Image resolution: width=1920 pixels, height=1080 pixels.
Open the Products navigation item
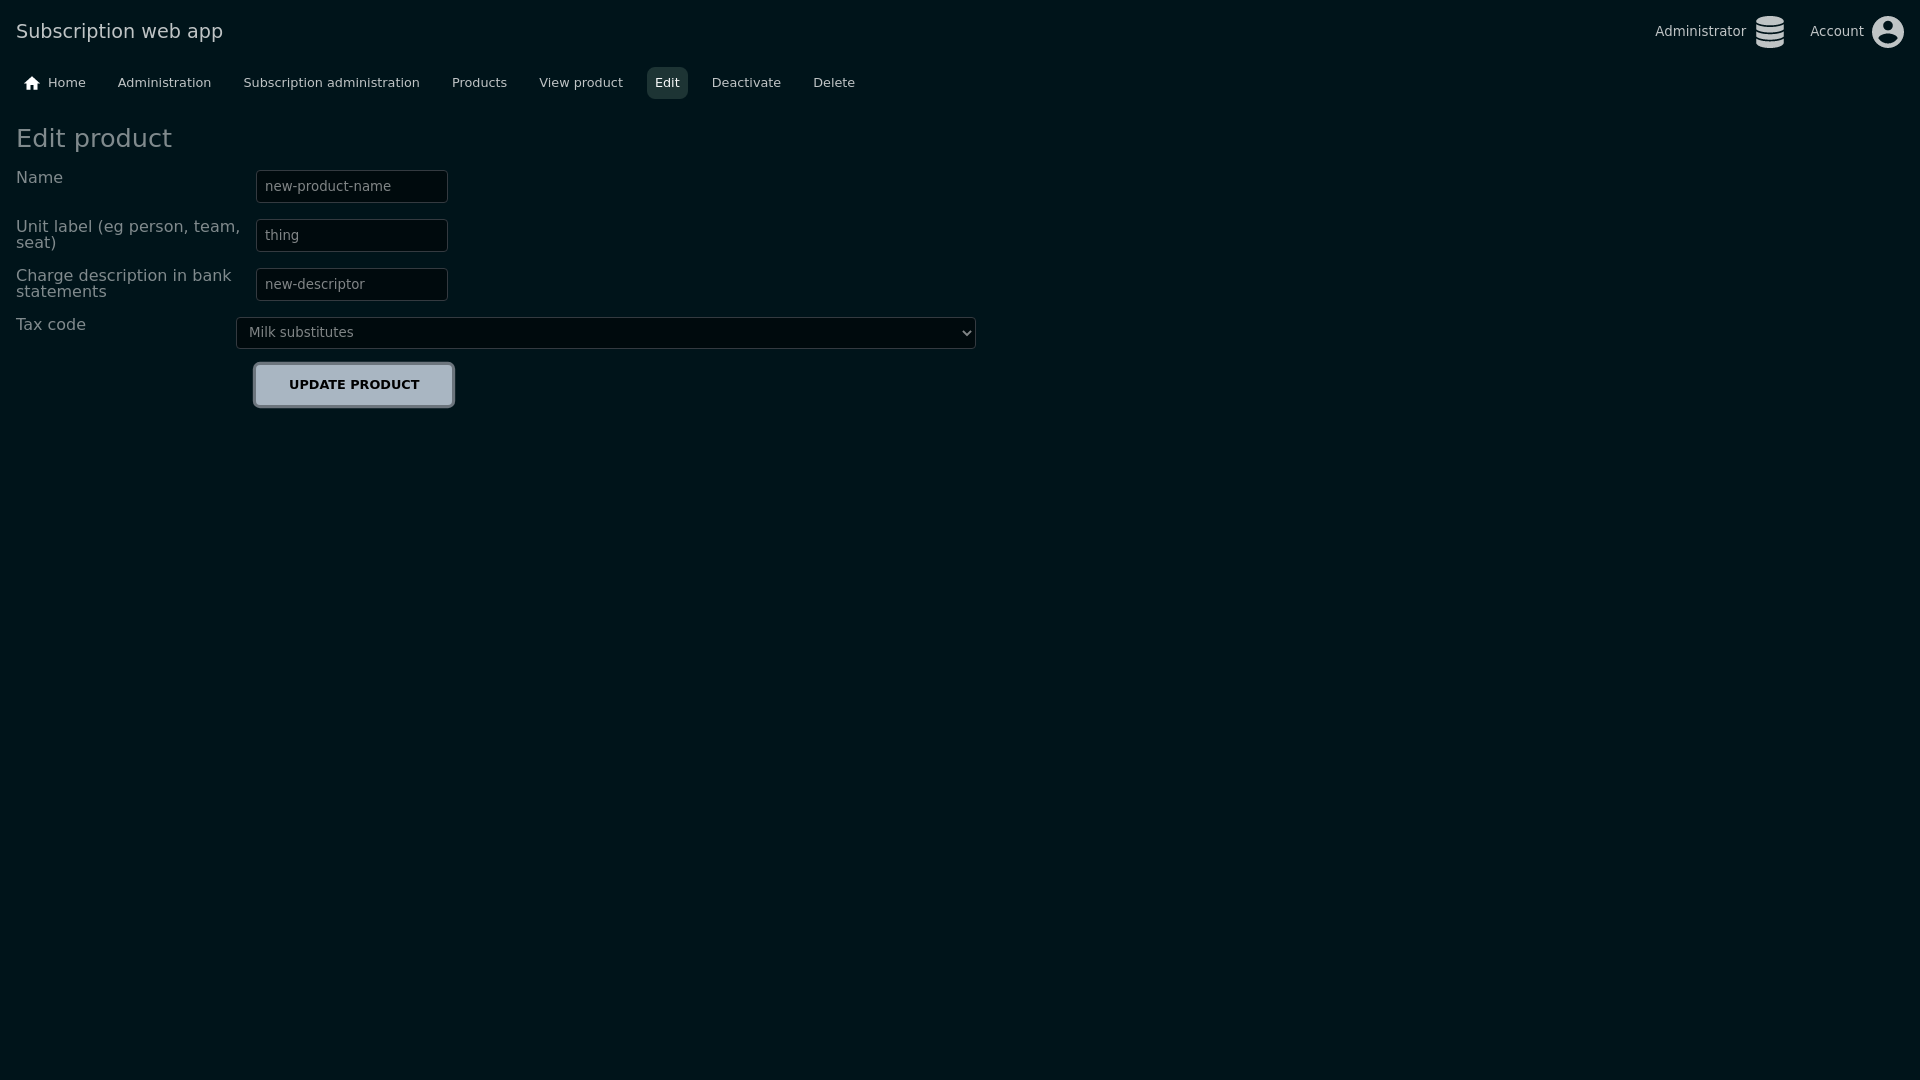479,83
